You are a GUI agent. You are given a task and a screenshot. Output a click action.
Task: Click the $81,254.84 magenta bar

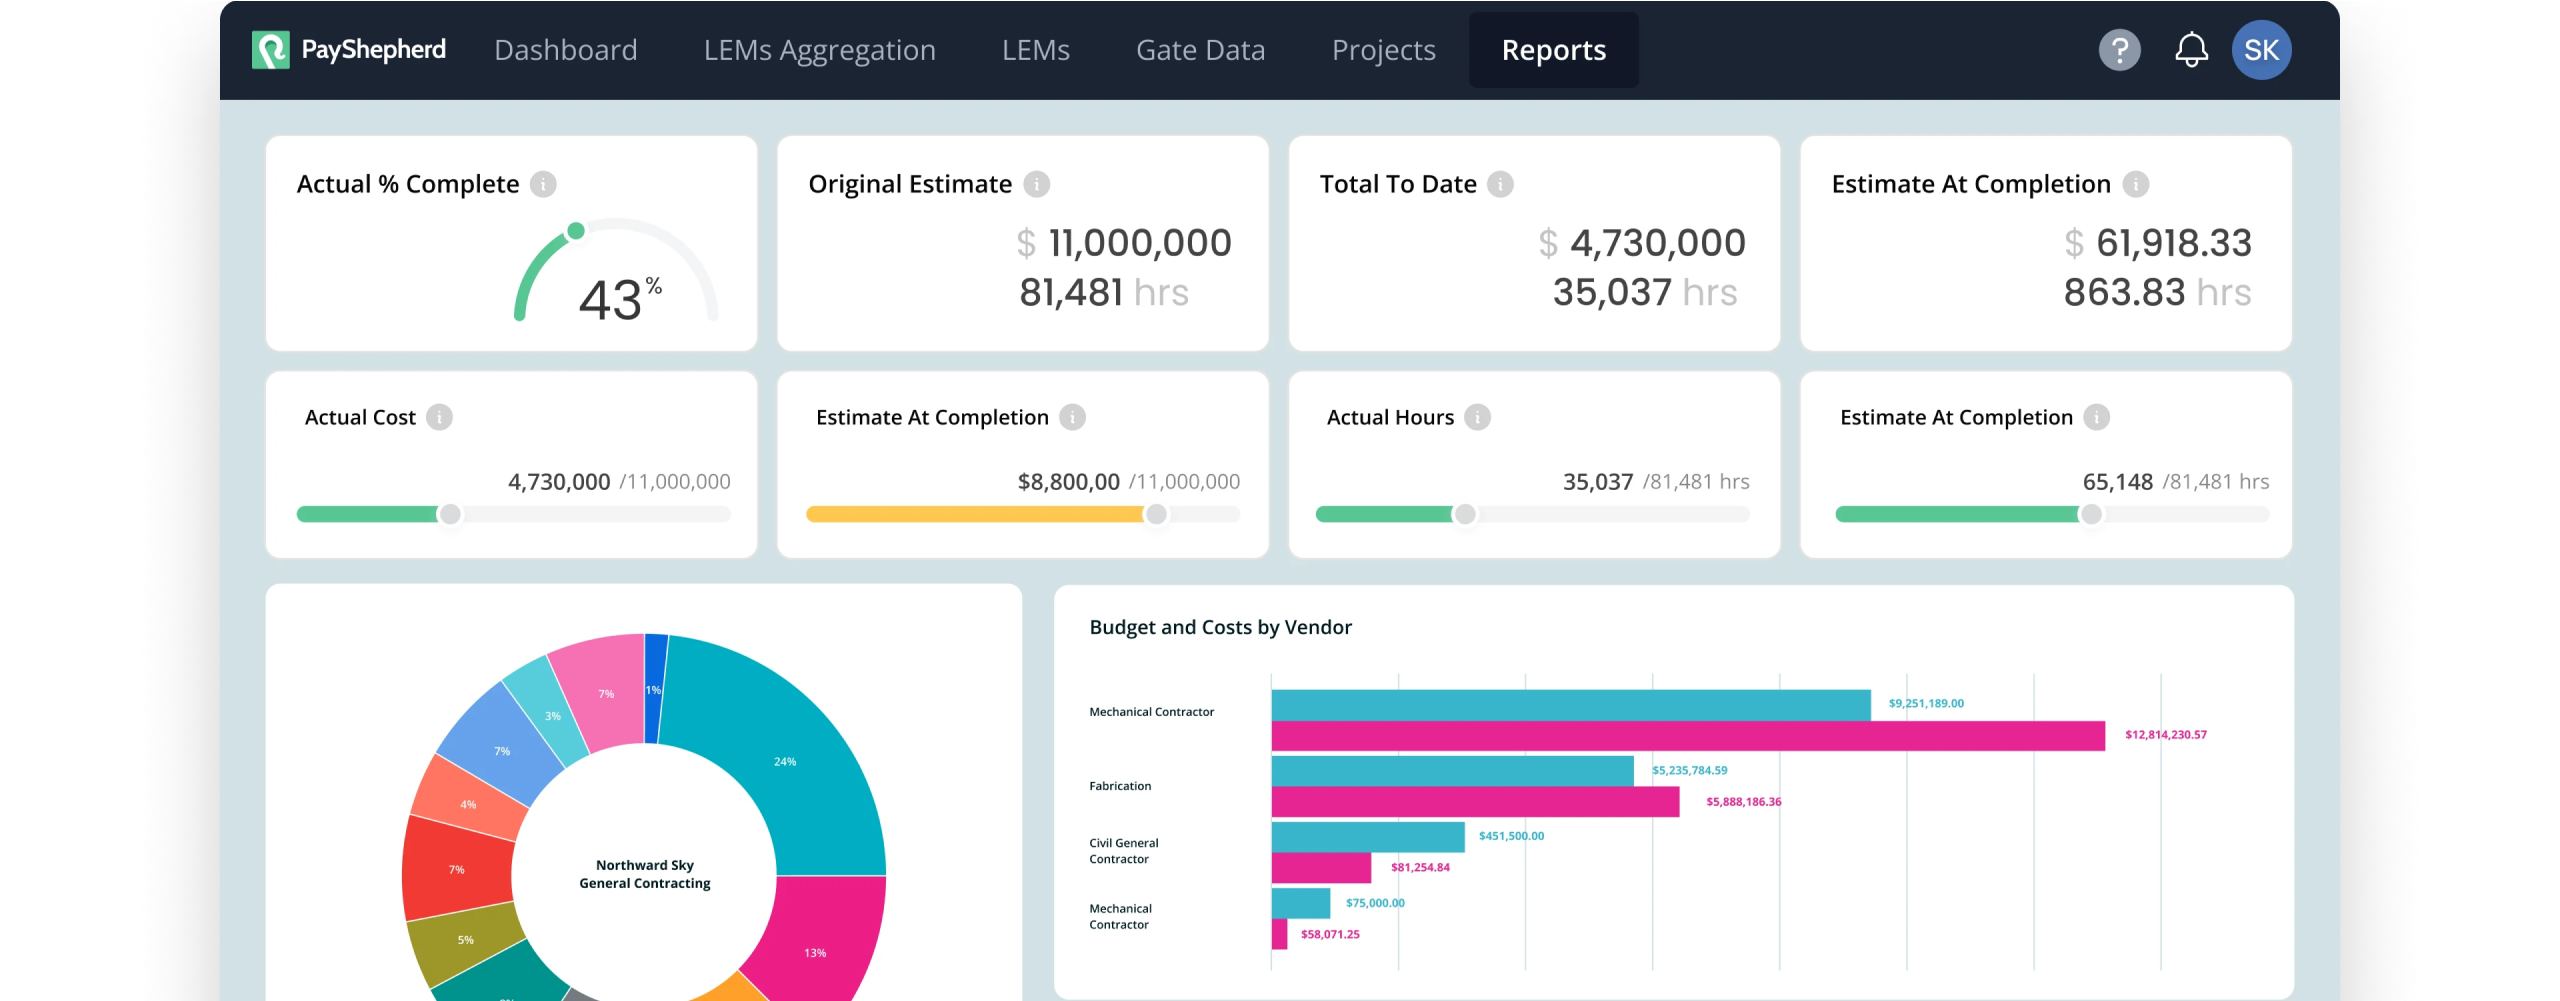(x=1321, y=868)
